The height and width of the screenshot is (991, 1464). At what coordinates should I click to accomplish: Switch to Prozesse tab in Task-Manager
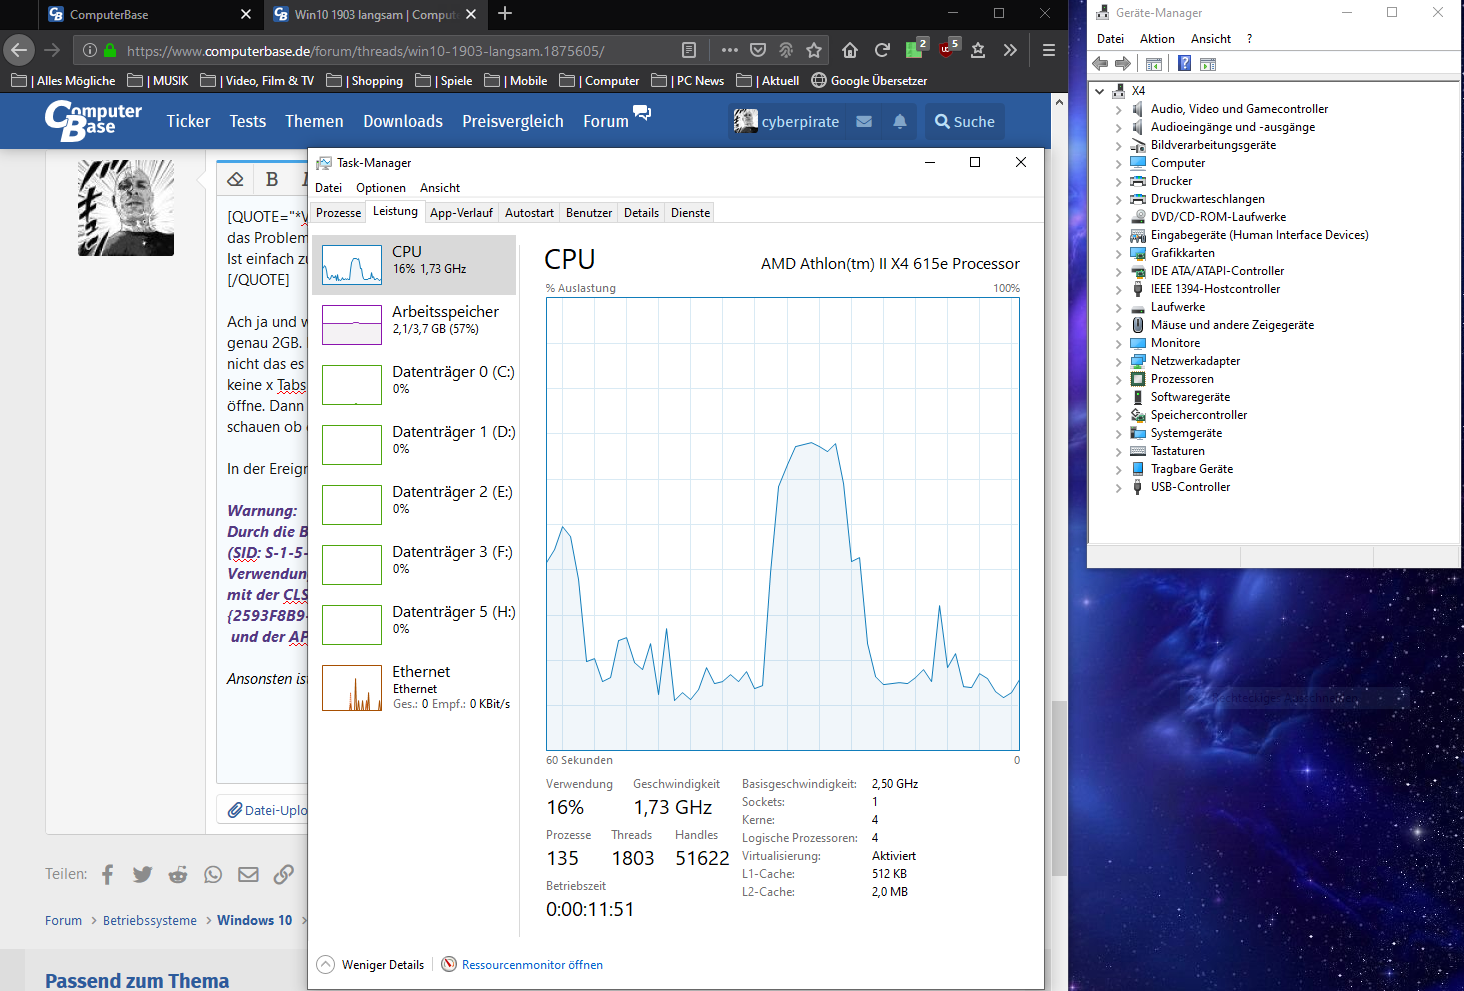[x=338, y=213]
